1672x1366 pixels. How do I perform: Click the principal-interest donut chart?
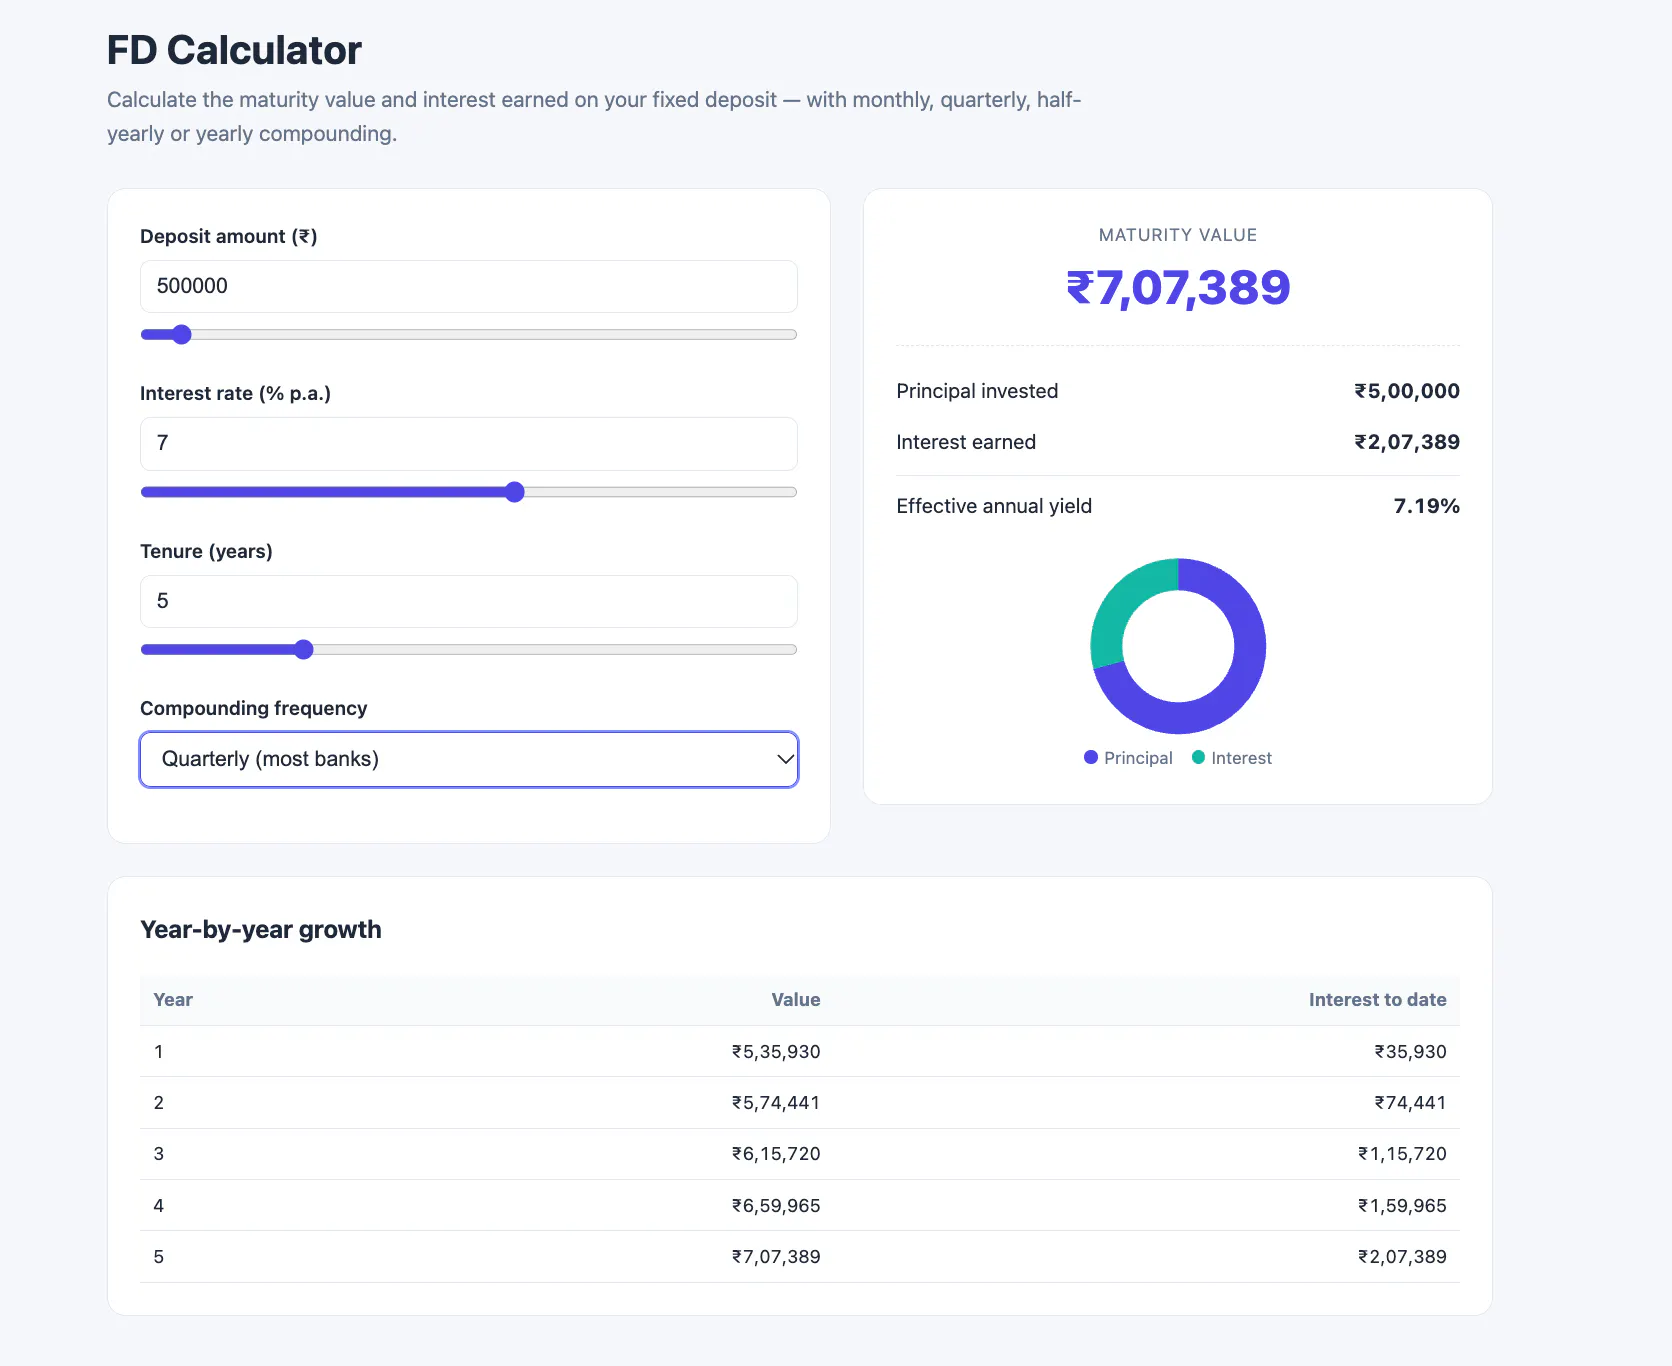point(1178,646)
